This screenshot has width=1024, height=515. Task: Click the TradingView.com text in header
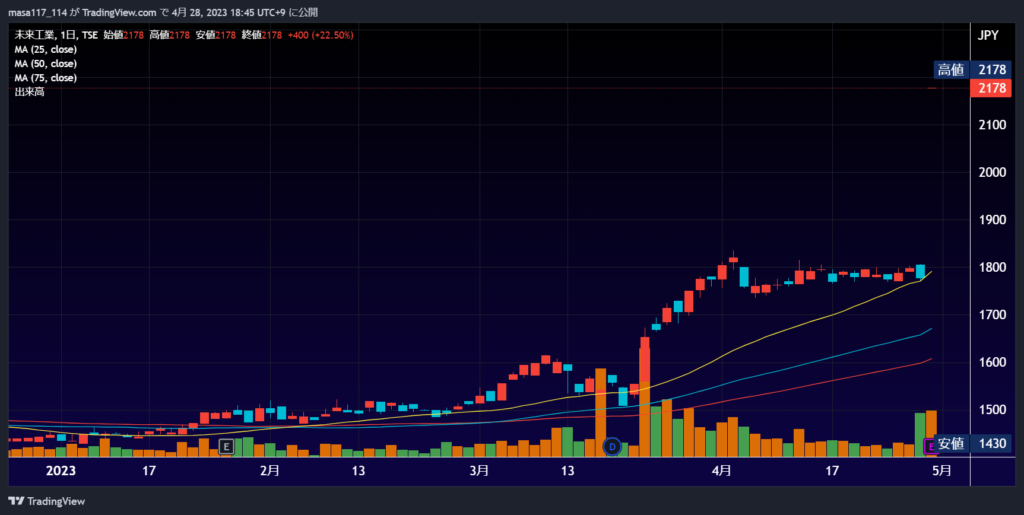click(120, 12)
